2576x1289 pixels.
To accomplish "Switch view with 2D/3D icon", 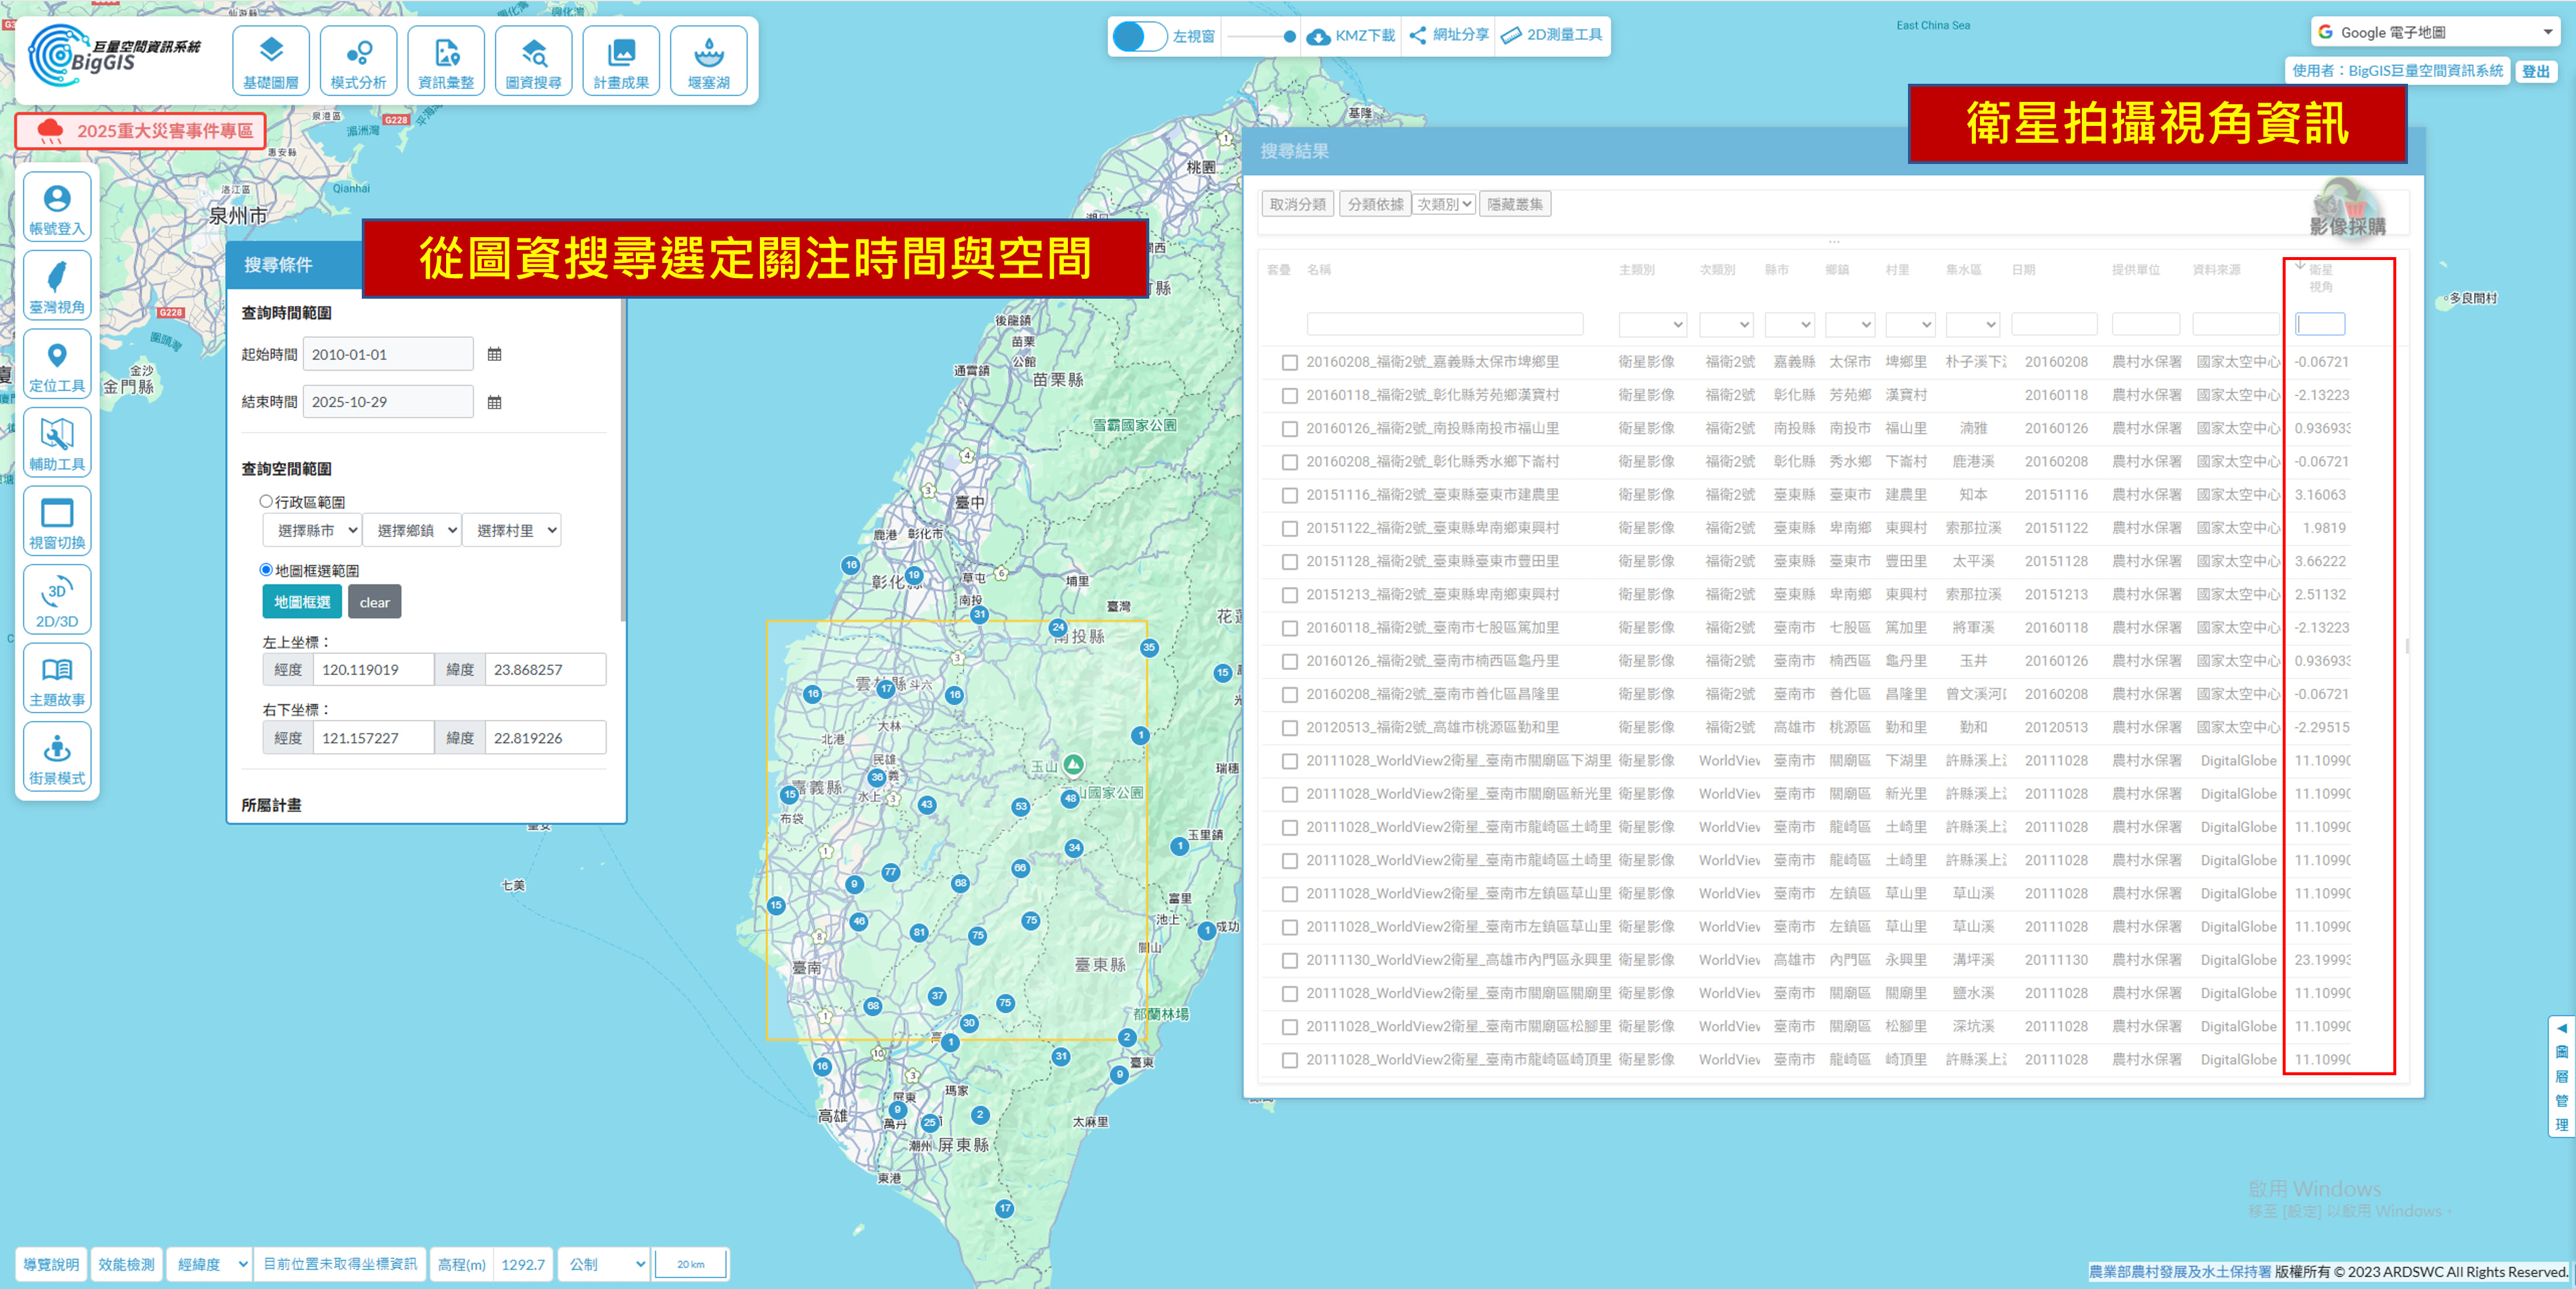I will [57, 600].
